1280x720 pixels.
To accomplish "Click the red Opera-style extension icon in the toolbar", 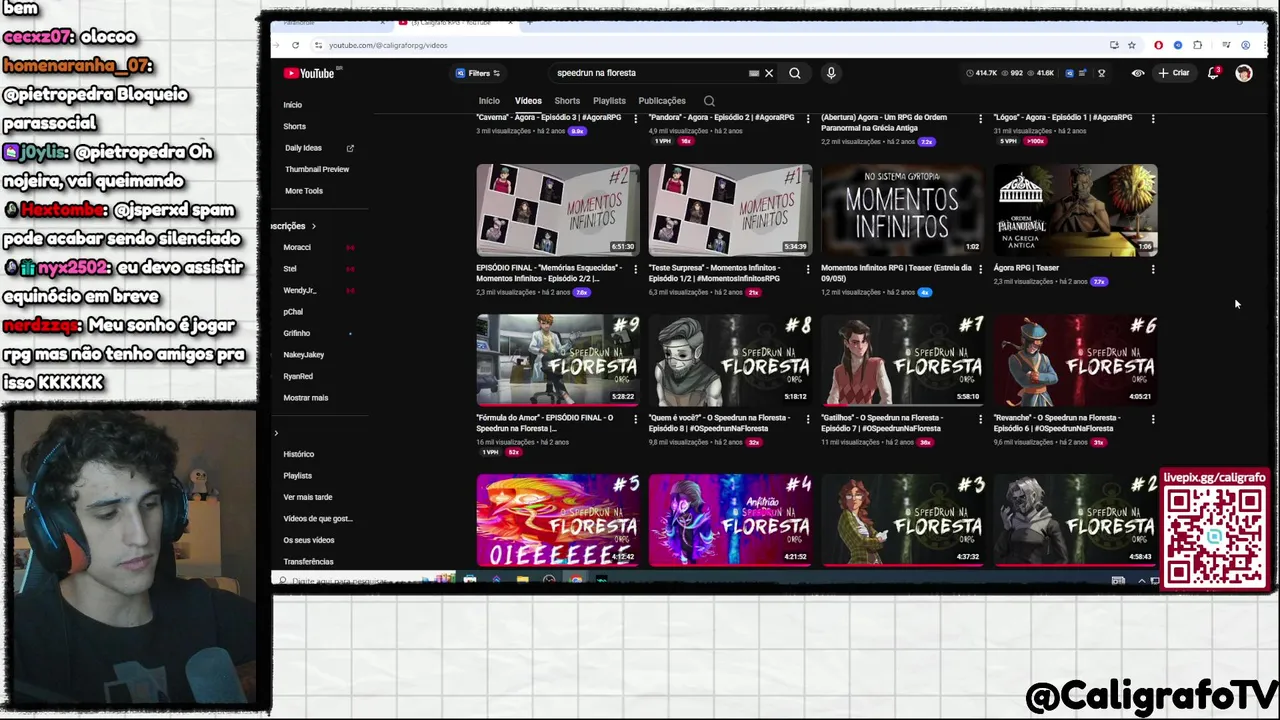I will pyautogui.click(x=1159, y=45).
